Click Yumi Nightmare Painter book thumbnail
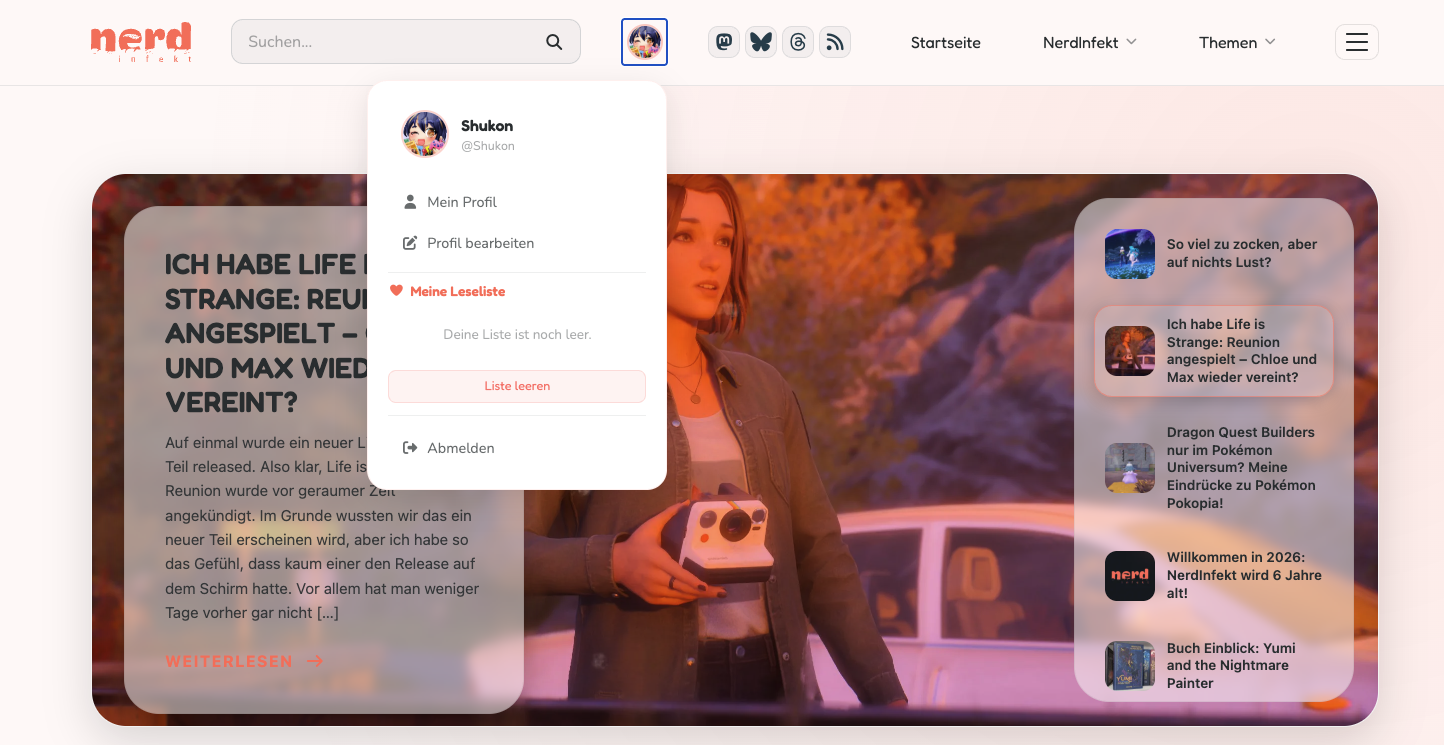Image resolution: width=1444 pixels, height=745 pixels. tap(1130, 666)
